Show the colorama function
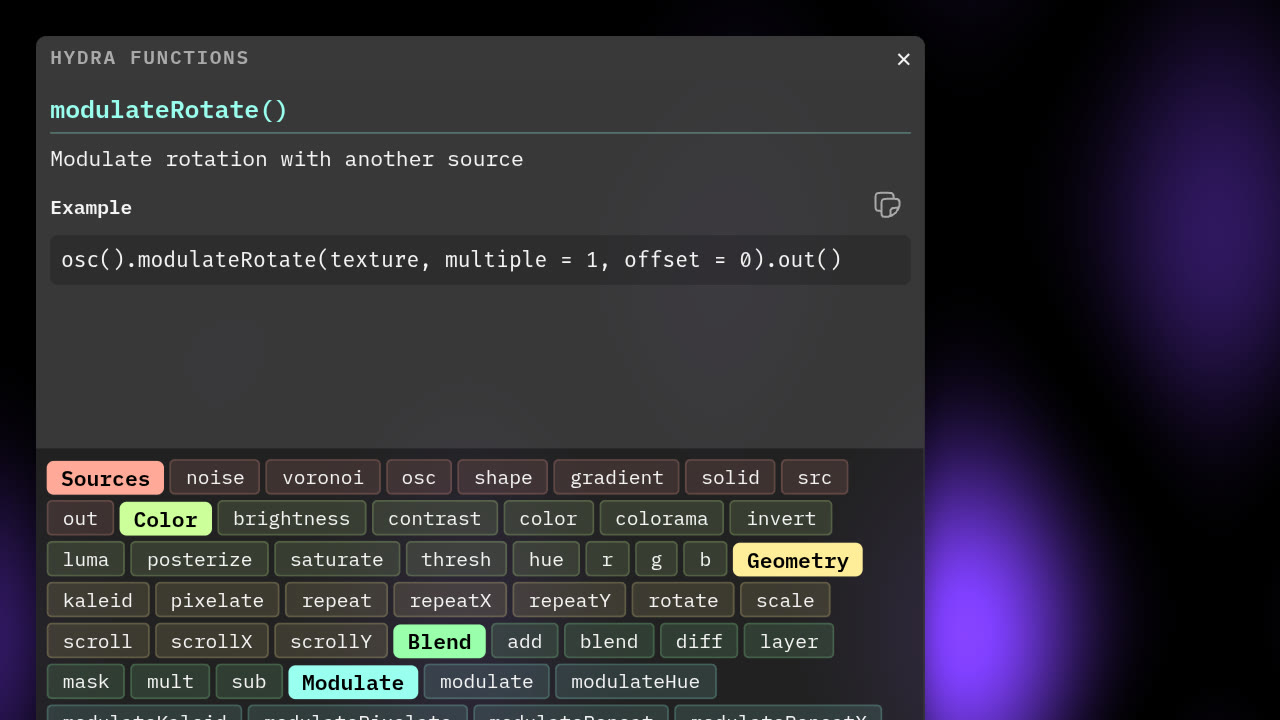The width and height of the screenshot is (1280, 720). pos(661,518)
